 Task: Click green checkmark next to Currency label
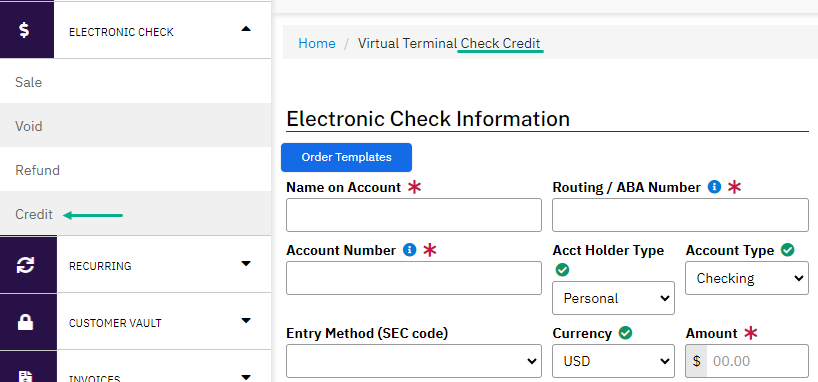click(x=625, y=333)
